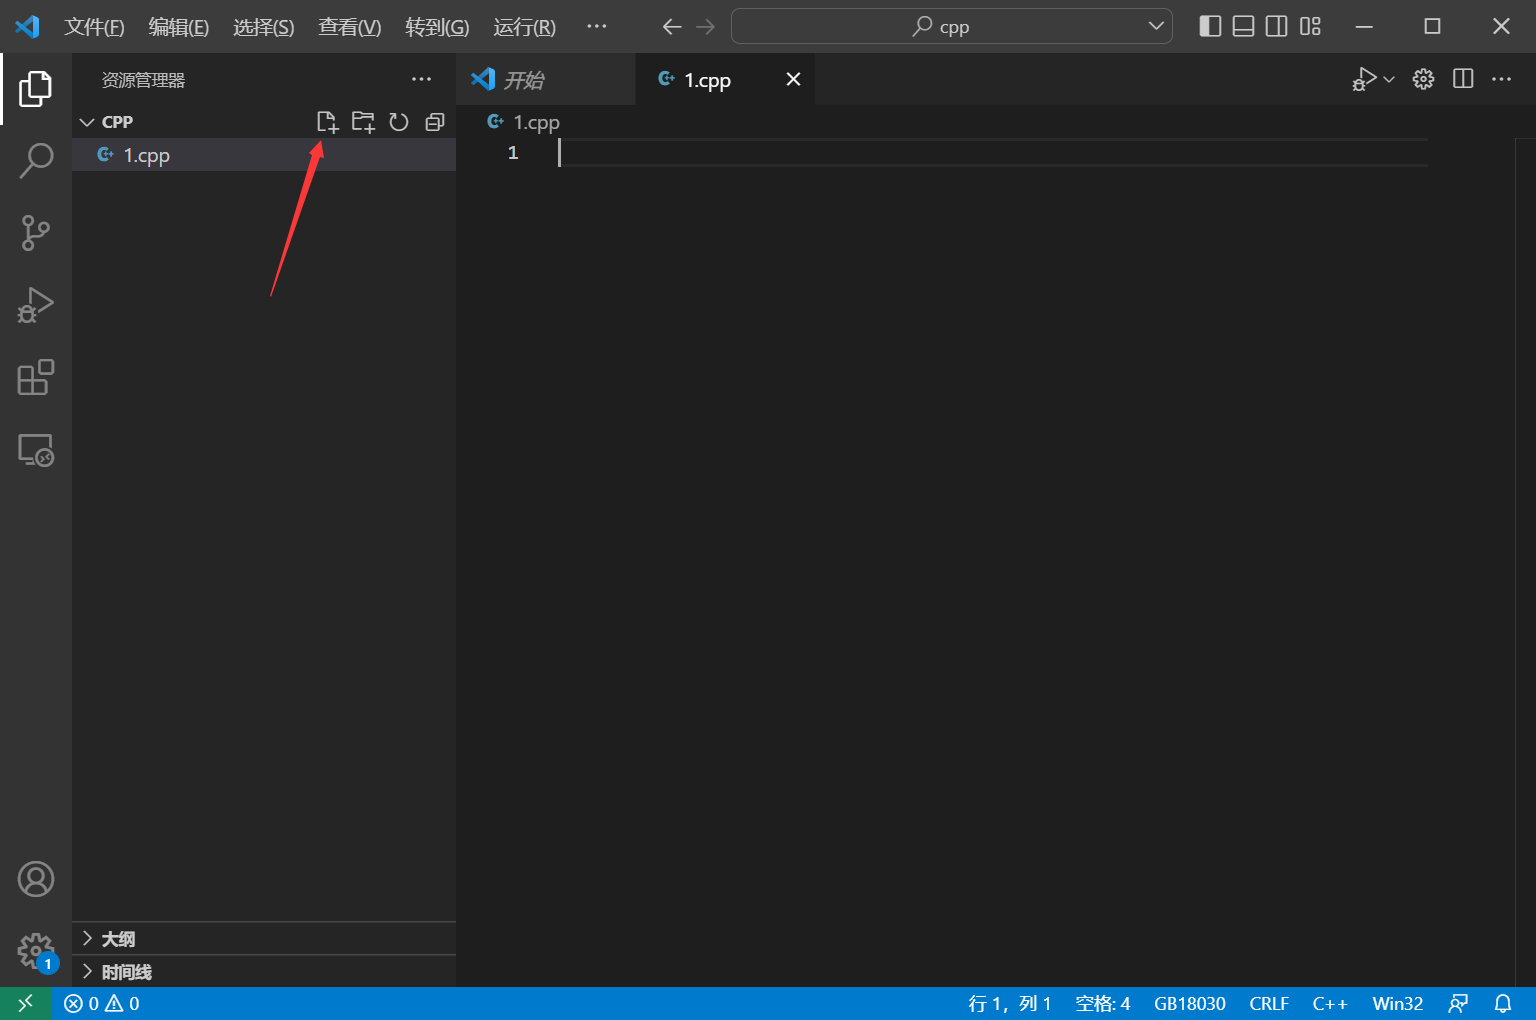Go back with the left arrow
The width and height of the screenshot is (1536, 1020).
click(672, 26)
